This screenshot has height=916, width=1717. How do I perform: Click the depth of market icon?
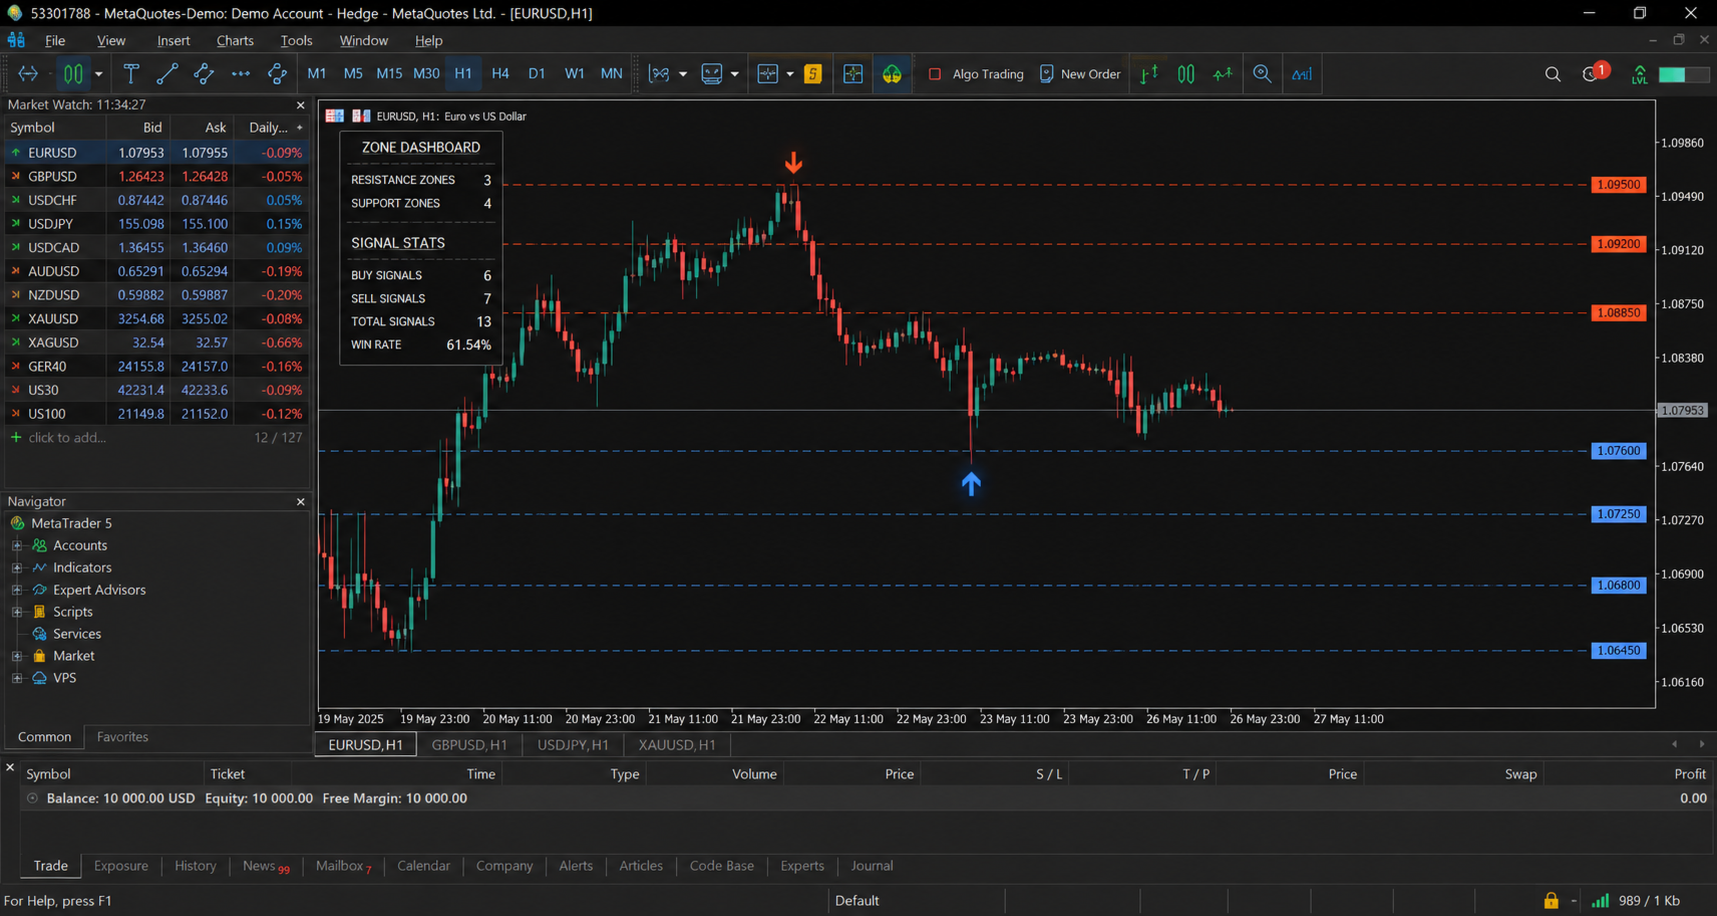pyautogui.click(x=853, y=74)
